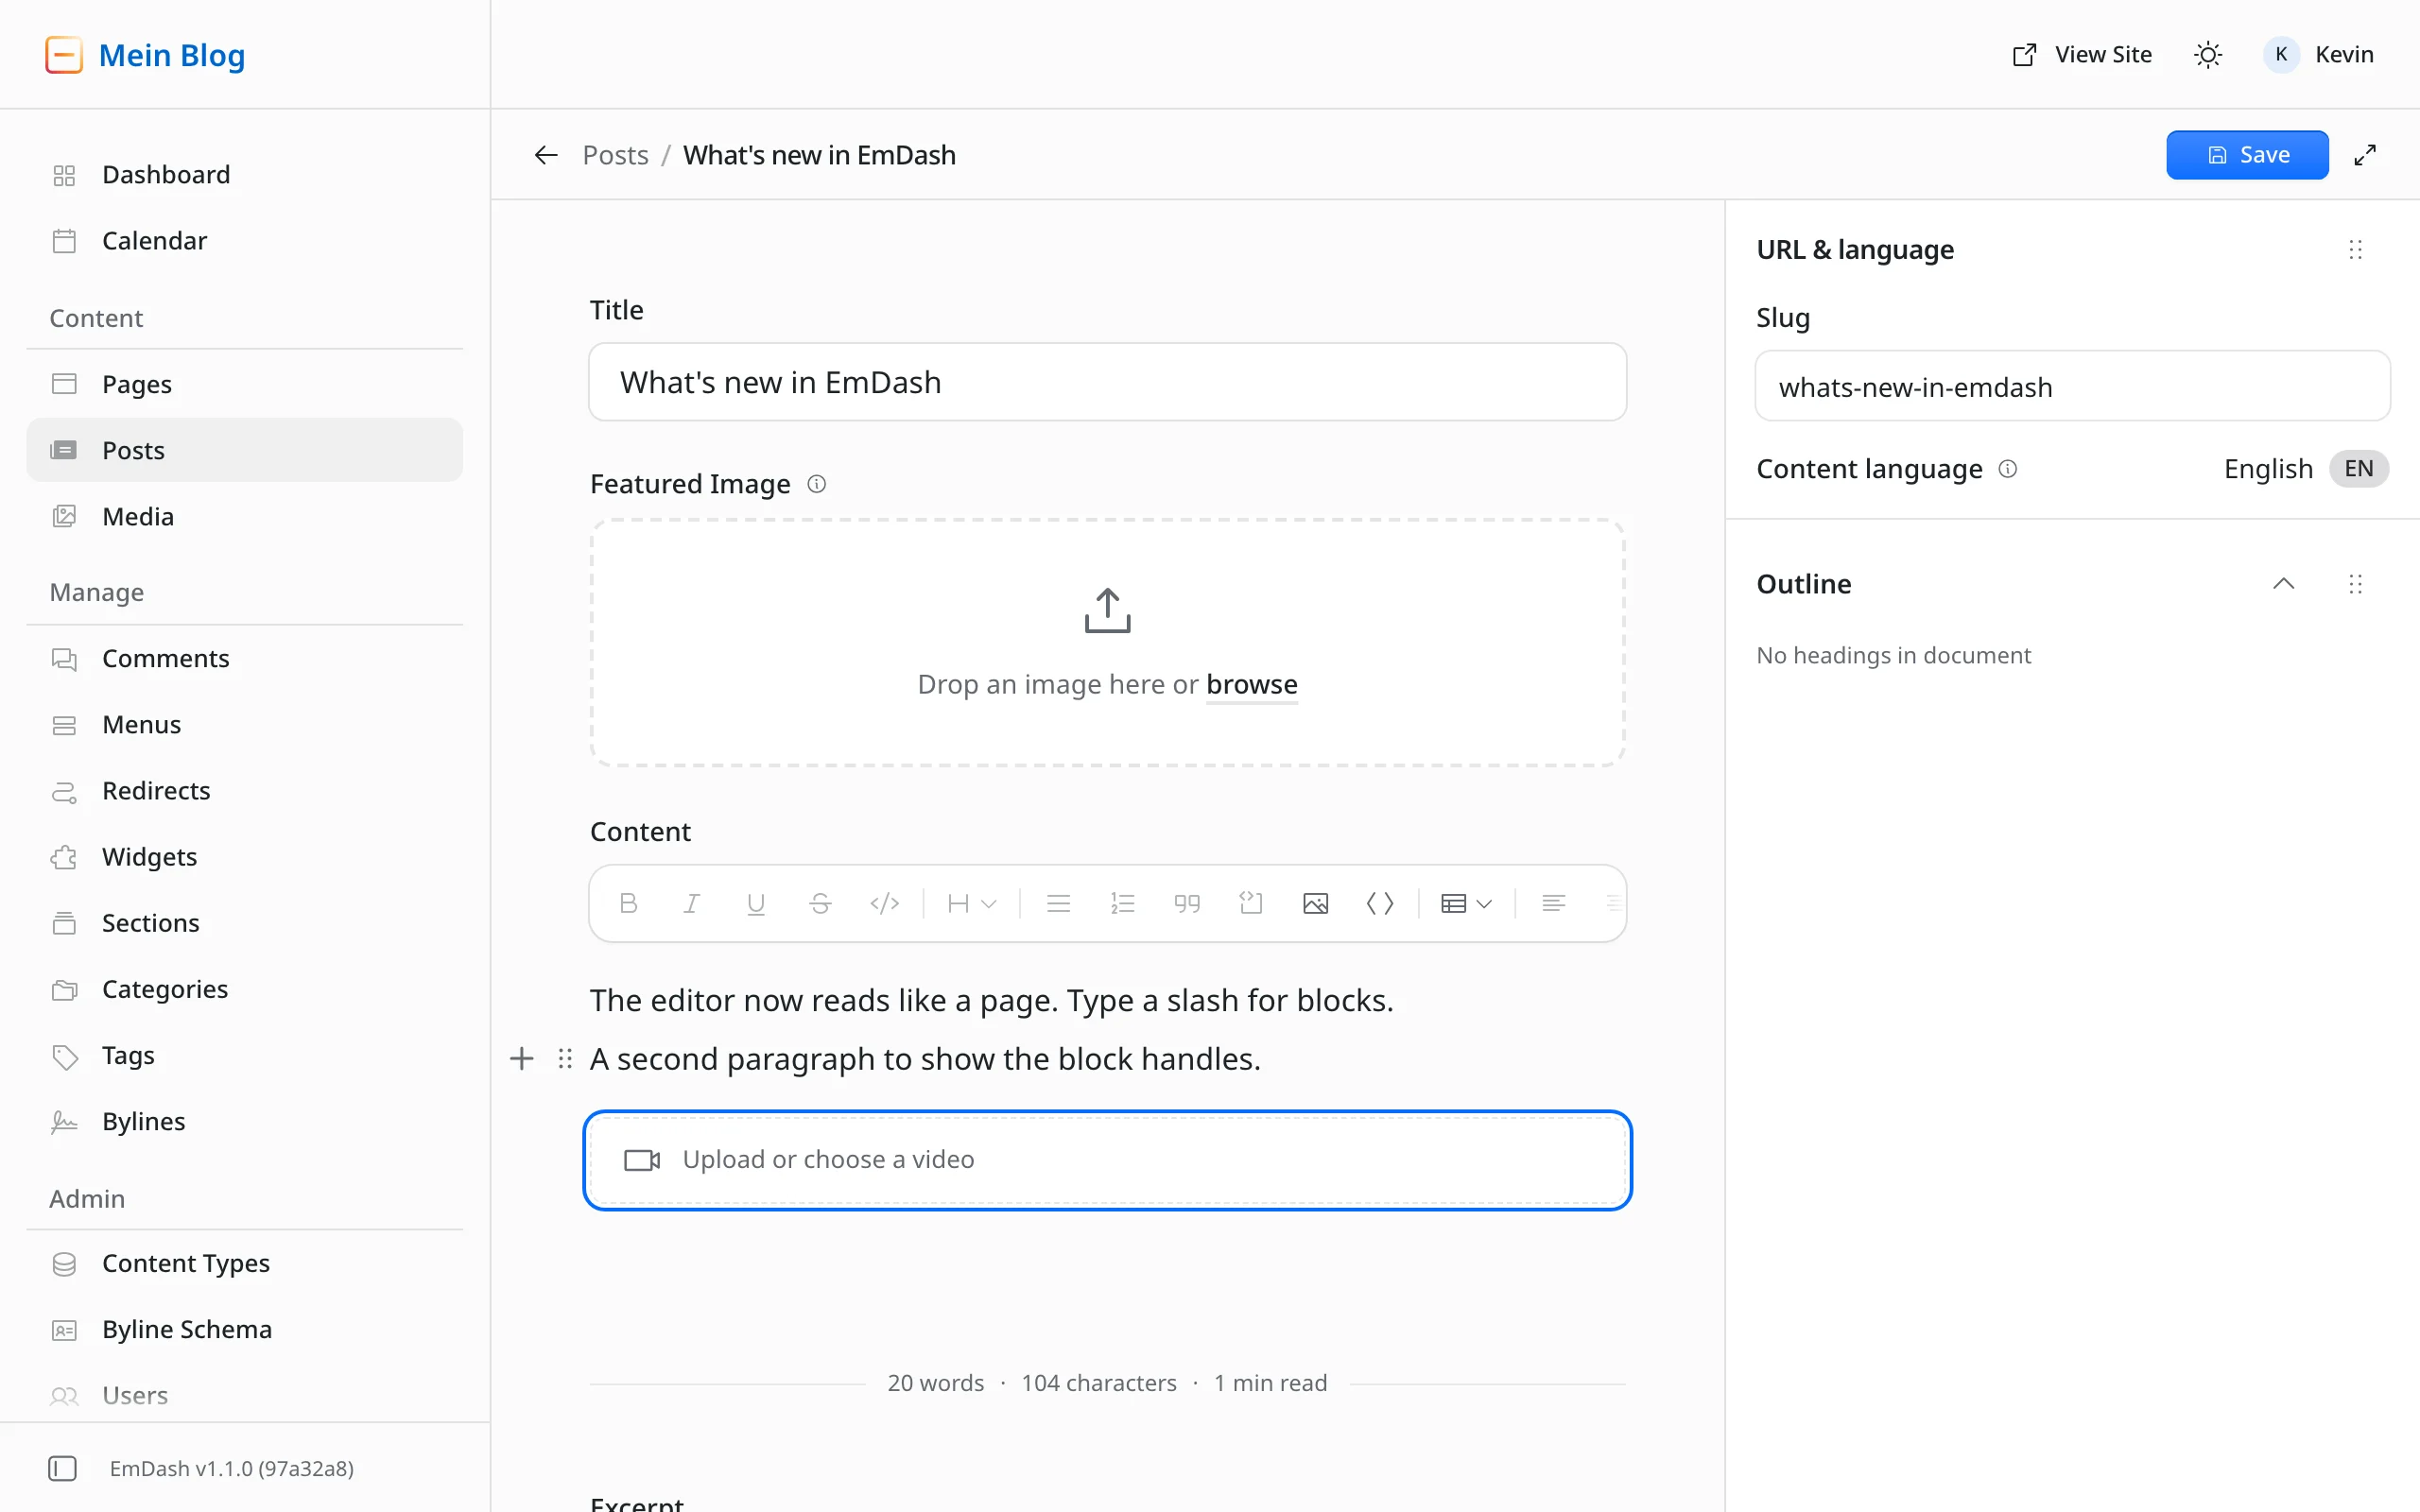Save the post
The width and height of the screenshot is (2420, 1512).
pyautogui.click(x=2247, y=155)
